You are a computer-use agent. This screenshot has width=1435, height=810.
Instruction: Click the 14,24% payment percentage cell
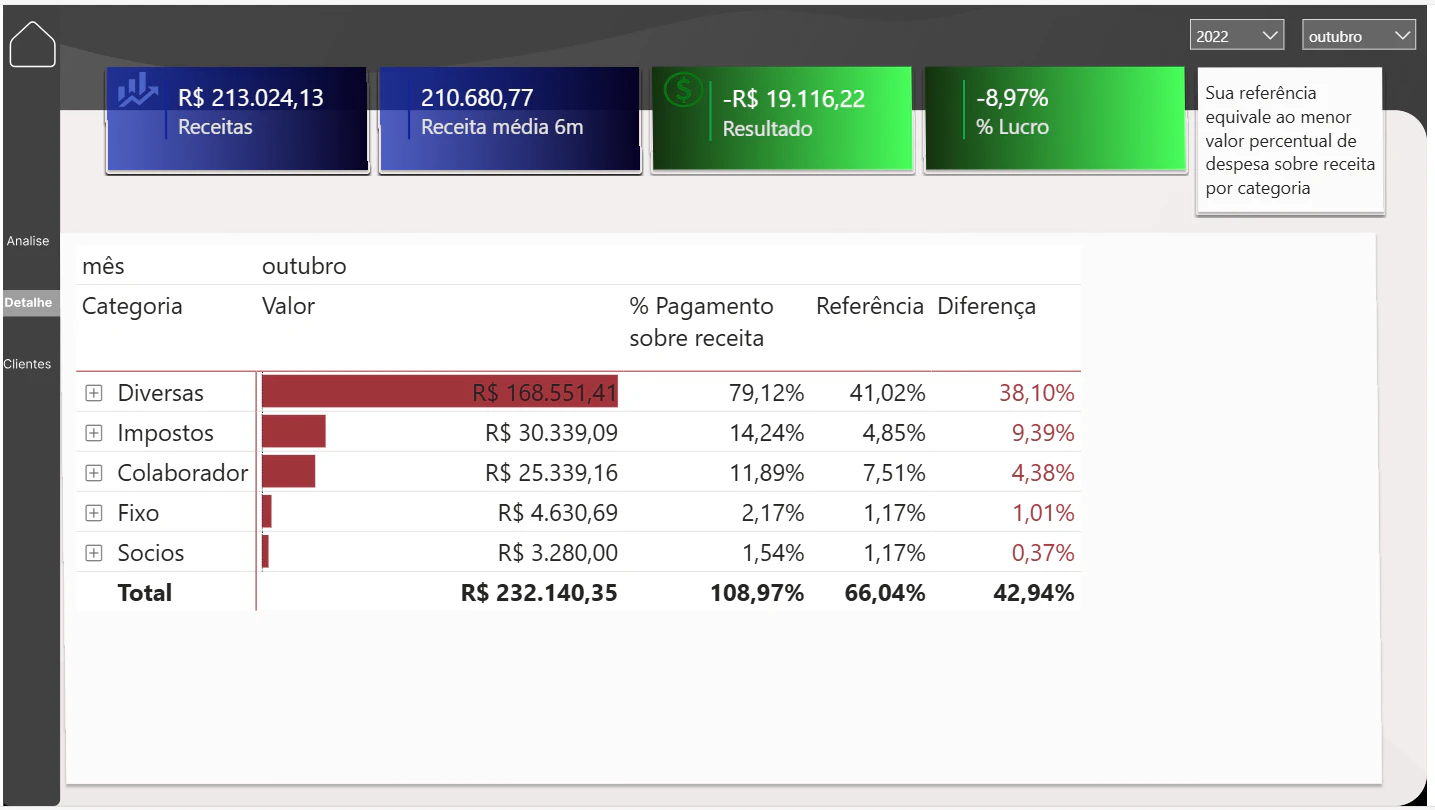click(x=767, y=433)
